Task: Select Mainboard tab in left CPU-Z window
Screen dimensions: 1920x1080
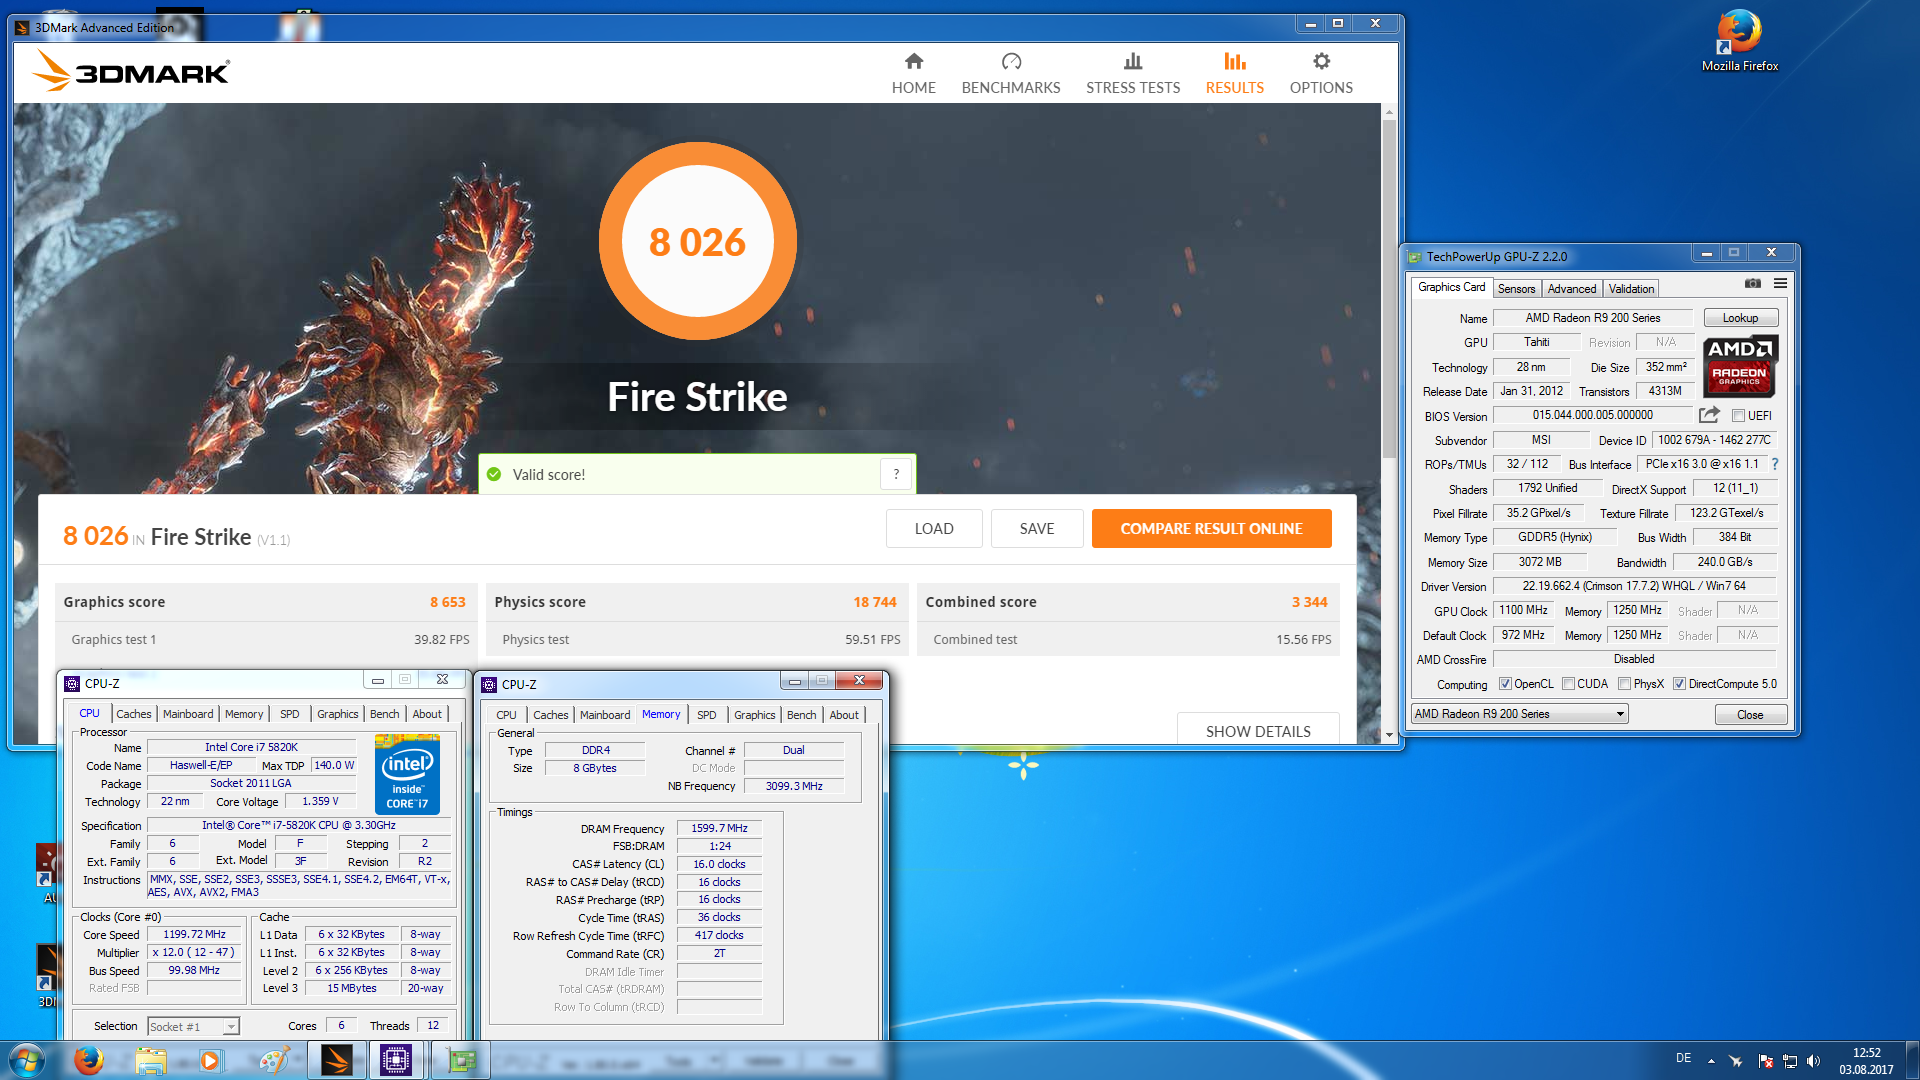Action: 188,714
